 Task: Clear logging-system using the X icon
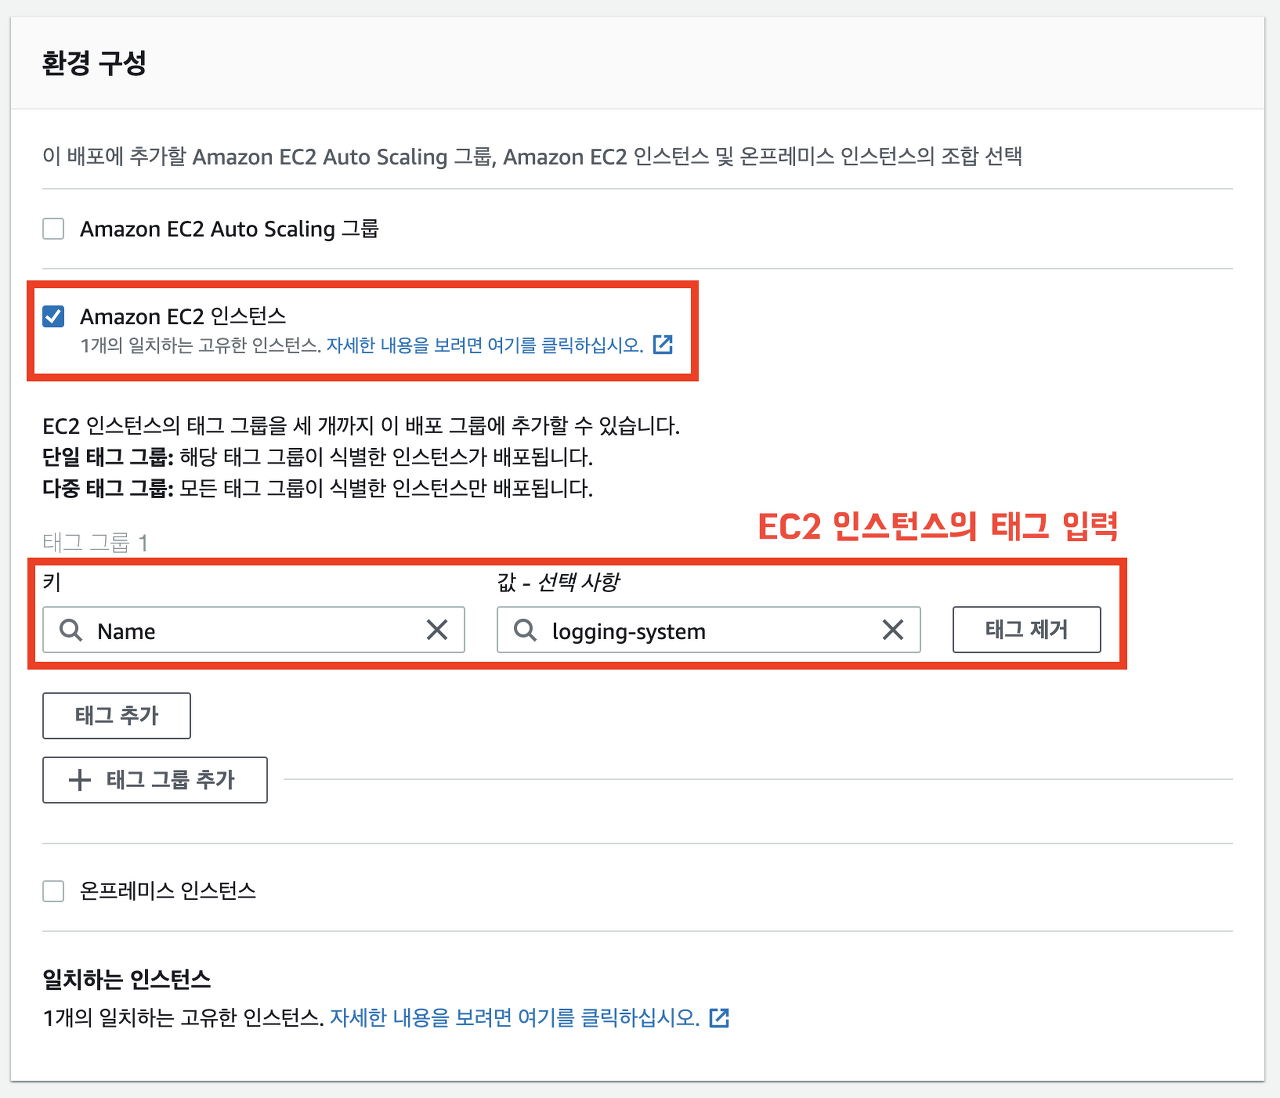click(x=893, y=630)
